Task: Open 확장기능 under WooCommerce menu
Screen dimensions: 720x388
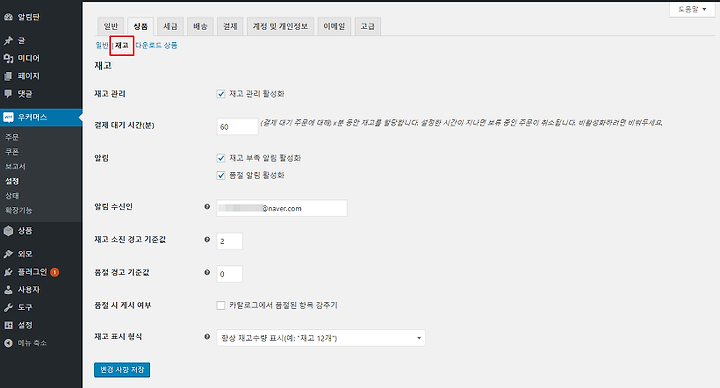Action: (18, 210)
